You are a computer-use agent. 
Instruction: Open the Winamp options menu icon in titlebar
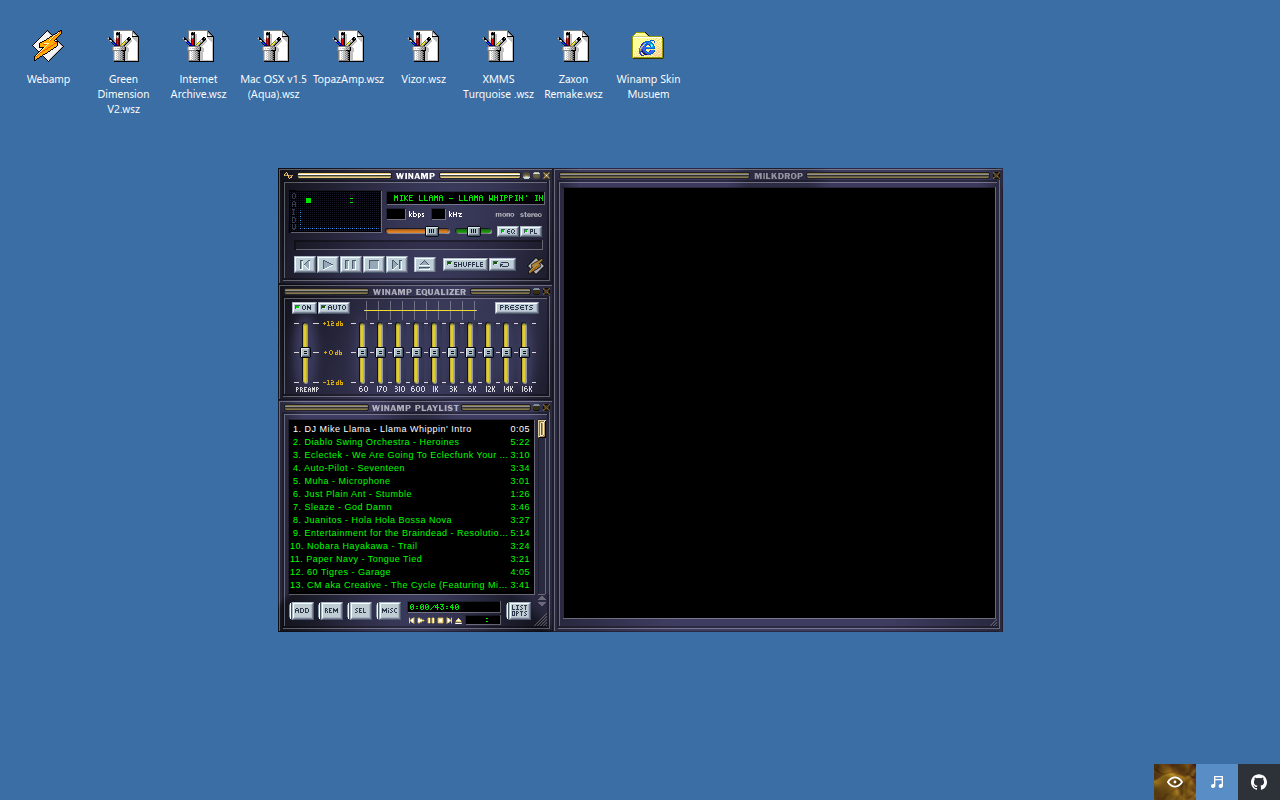click(288, 176)
